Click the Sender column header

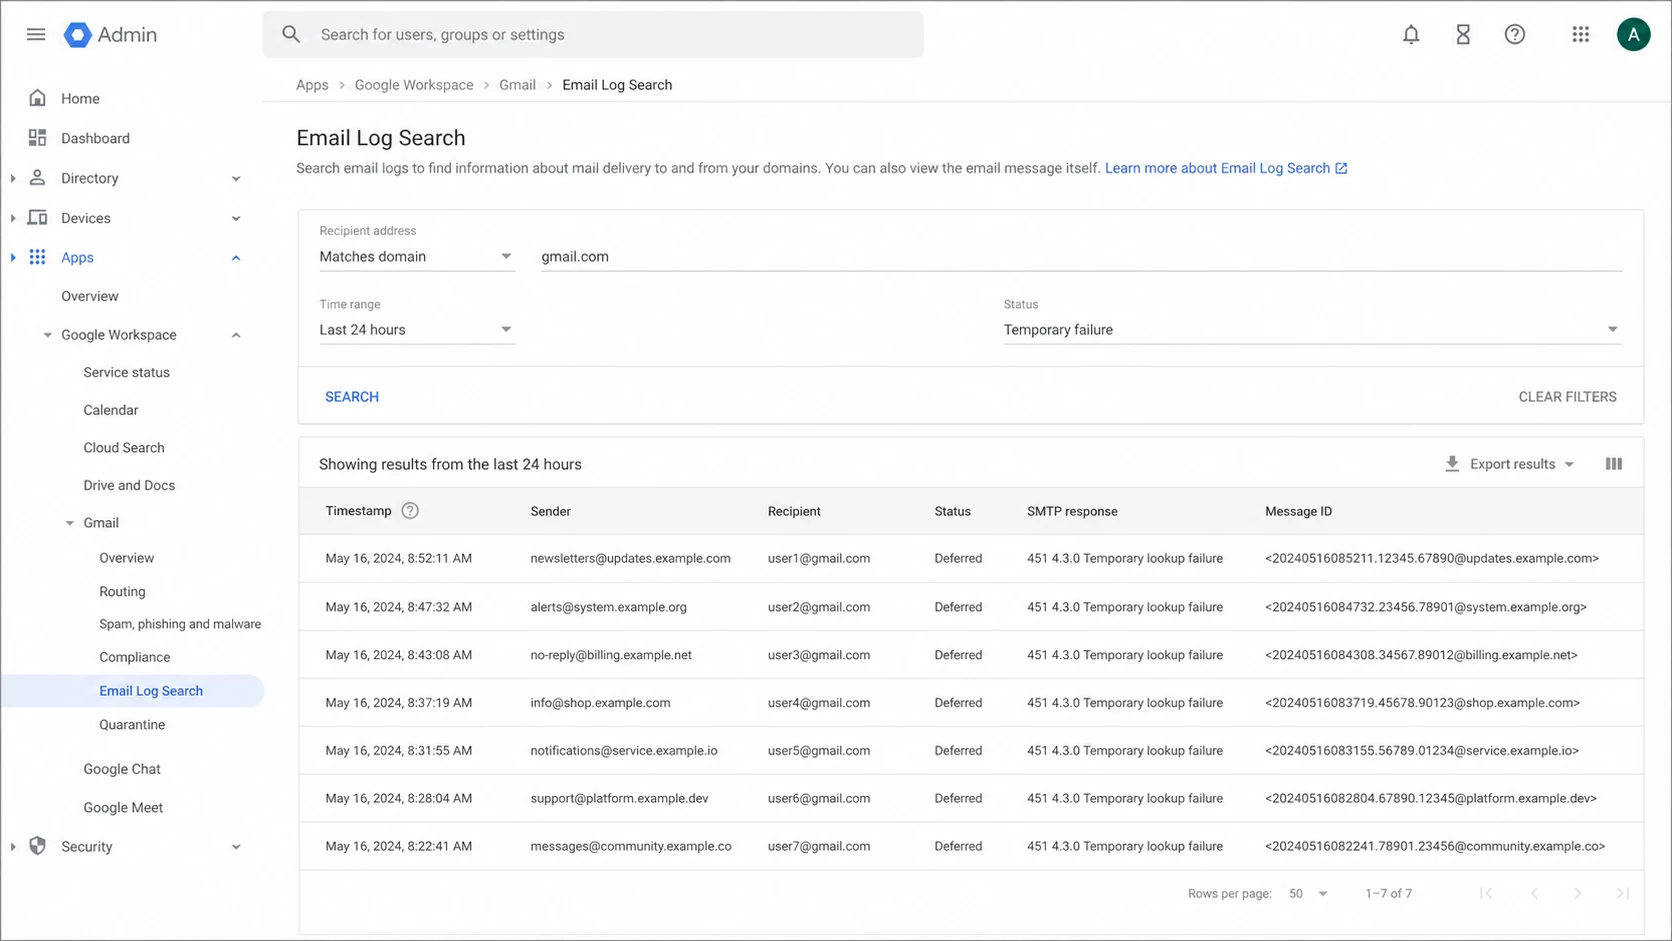(550, 511)
